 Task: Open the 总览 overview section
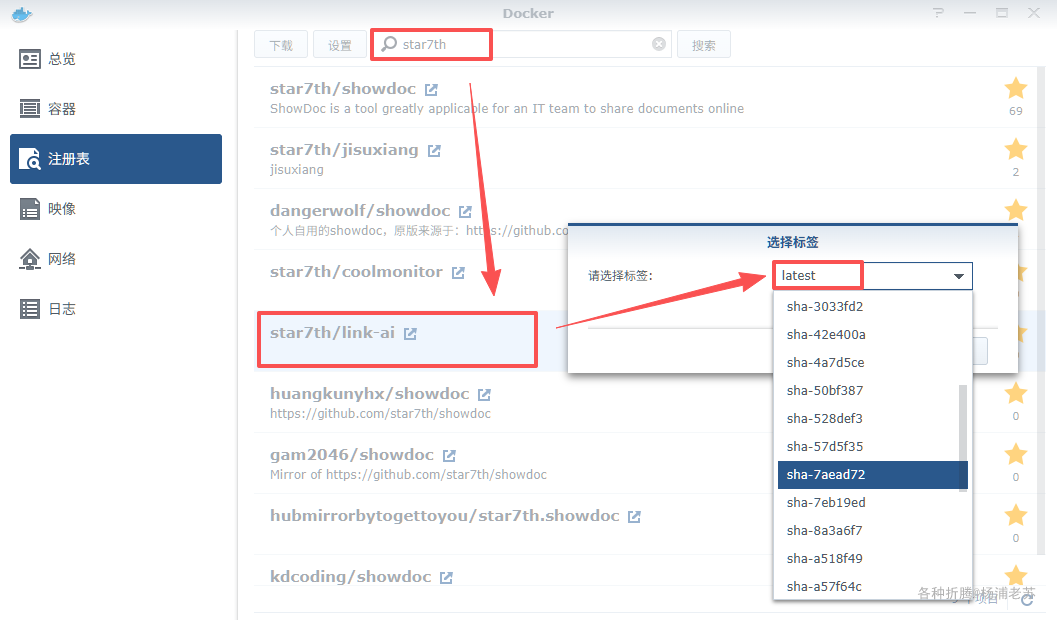[116, 59]
